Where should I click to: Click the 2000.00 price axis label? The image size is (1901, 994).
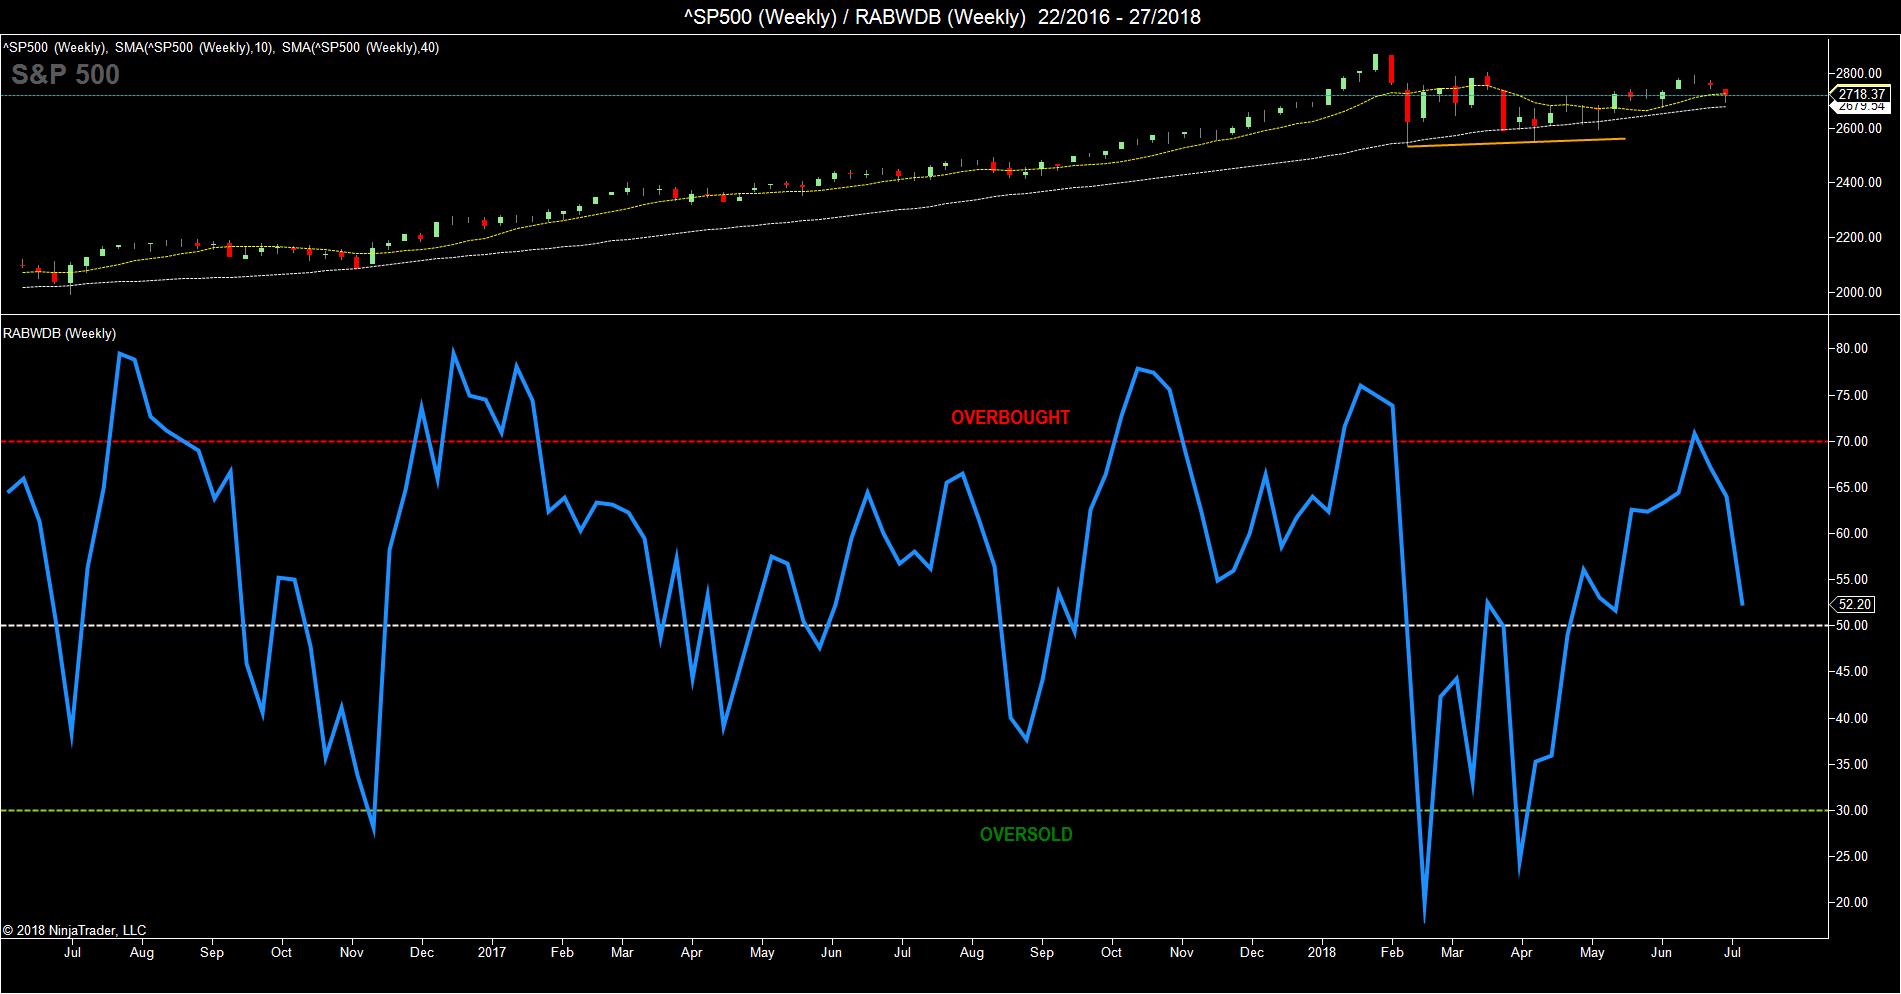coord(1859,293)
